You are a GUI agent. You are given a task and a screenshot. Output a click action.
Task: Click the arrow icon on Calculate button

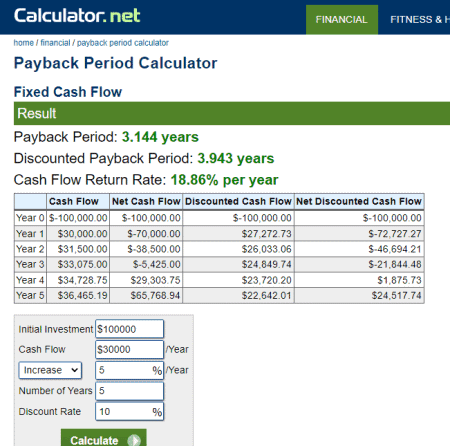point(134,440)
